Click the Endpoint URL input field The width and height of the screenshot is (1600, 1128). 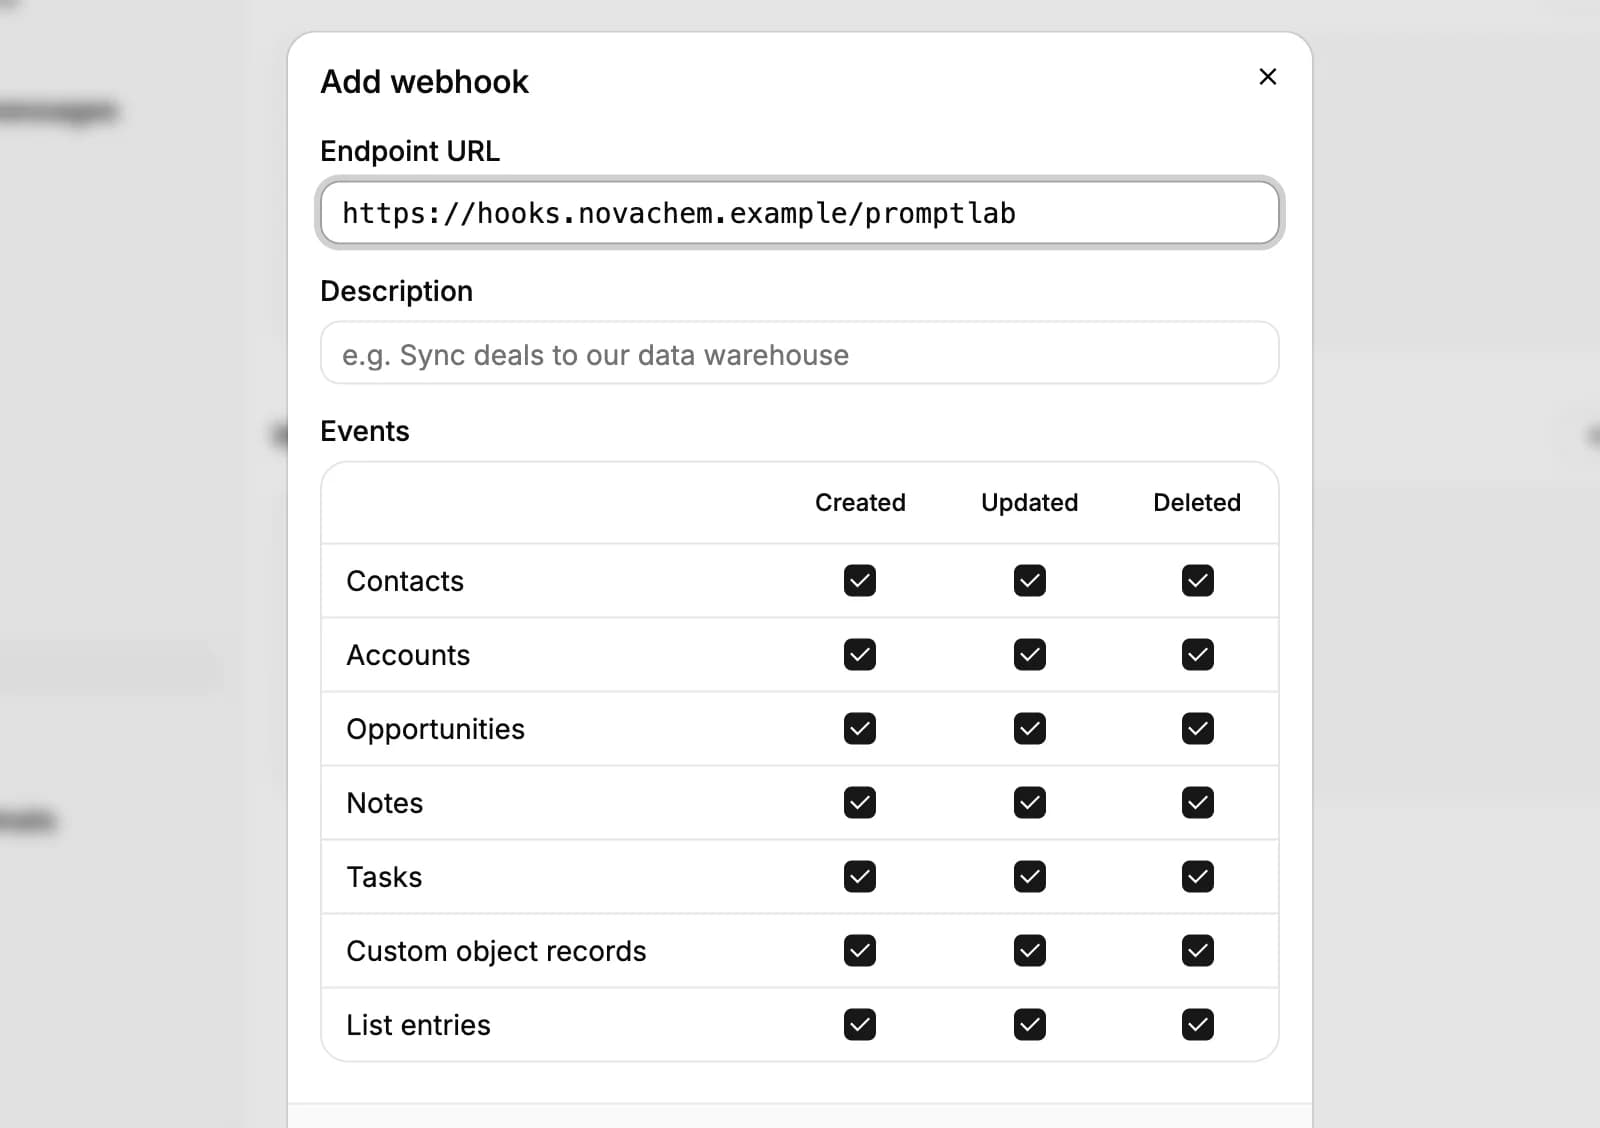(800, 213)
